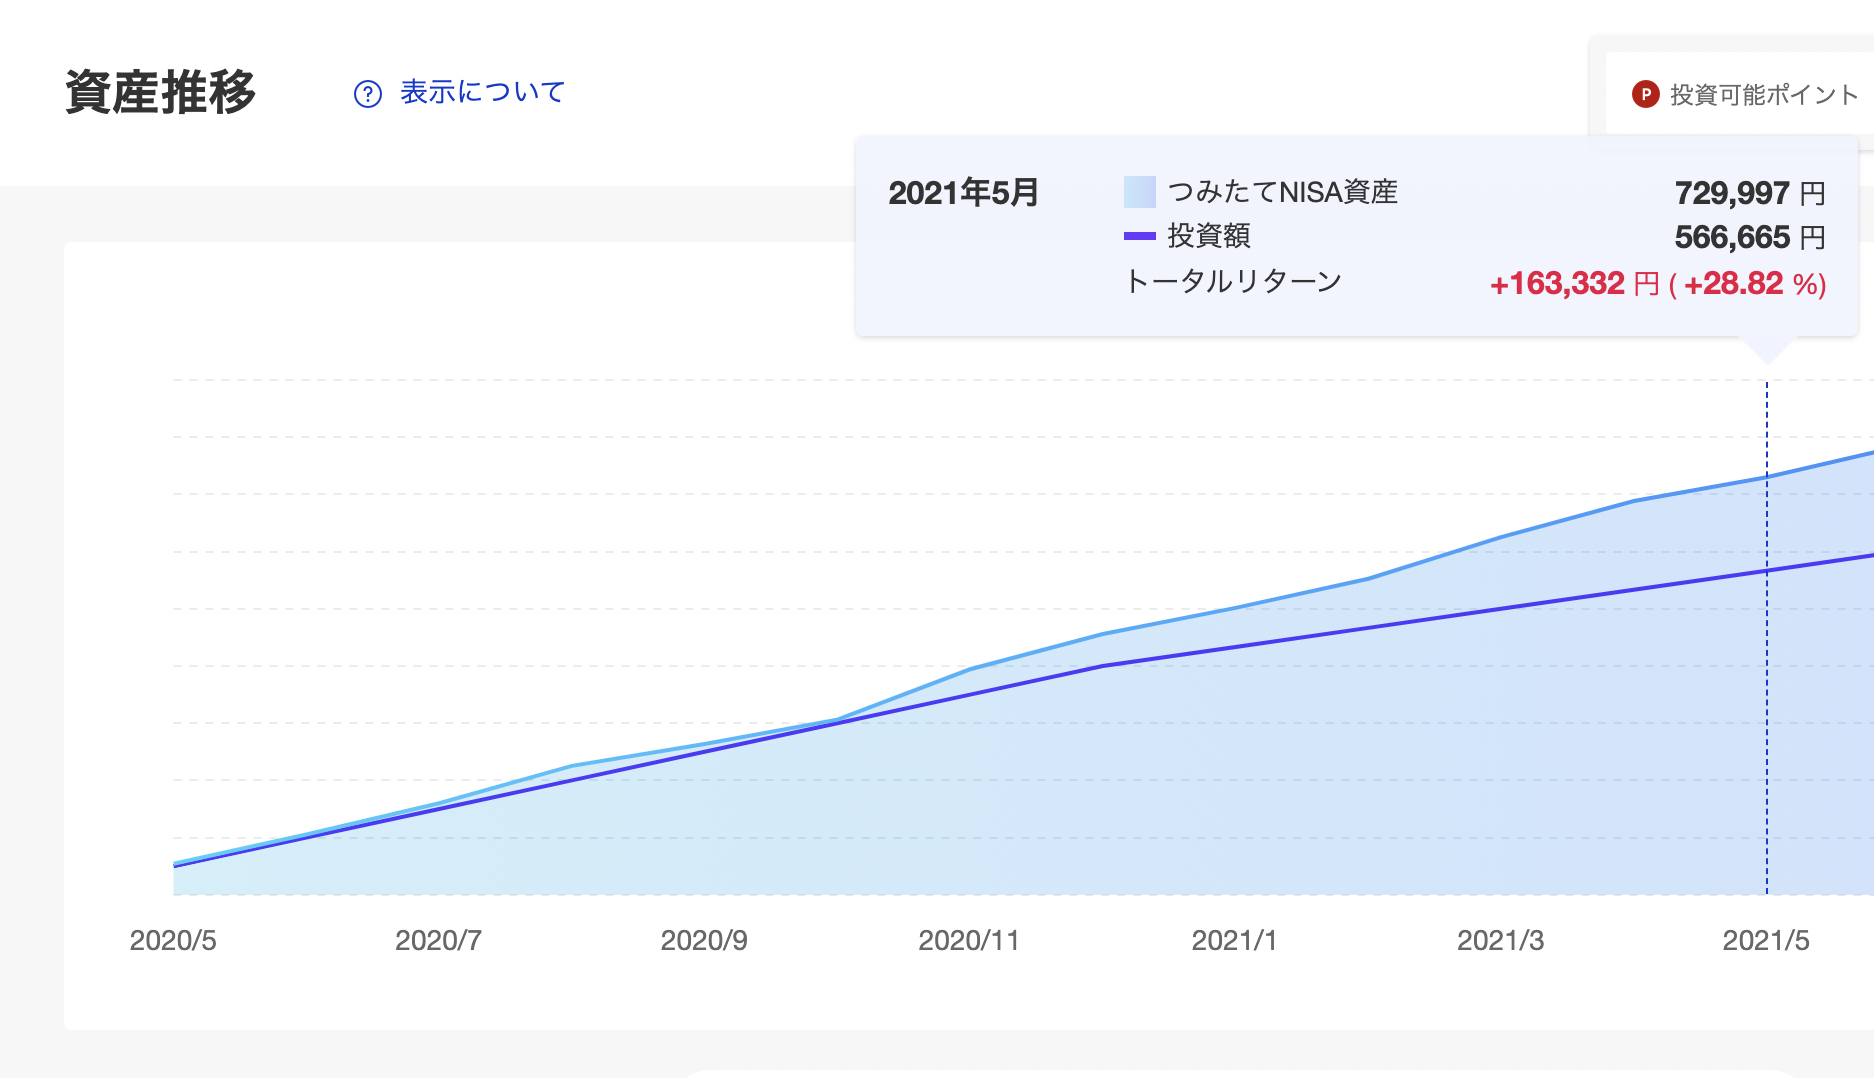1874x1078 pixels.
Task: Click the red P points icon
Action: pyautogui.click(x=1645, y=94)
